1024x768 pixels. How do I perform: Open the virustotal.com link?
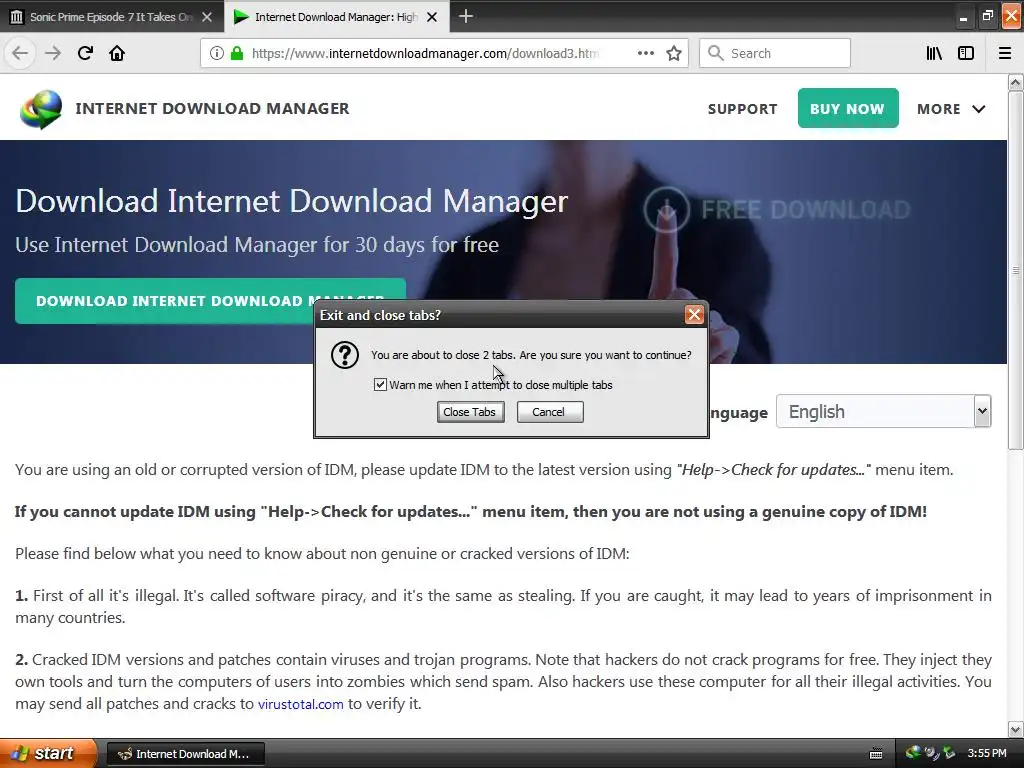point(300,704)
